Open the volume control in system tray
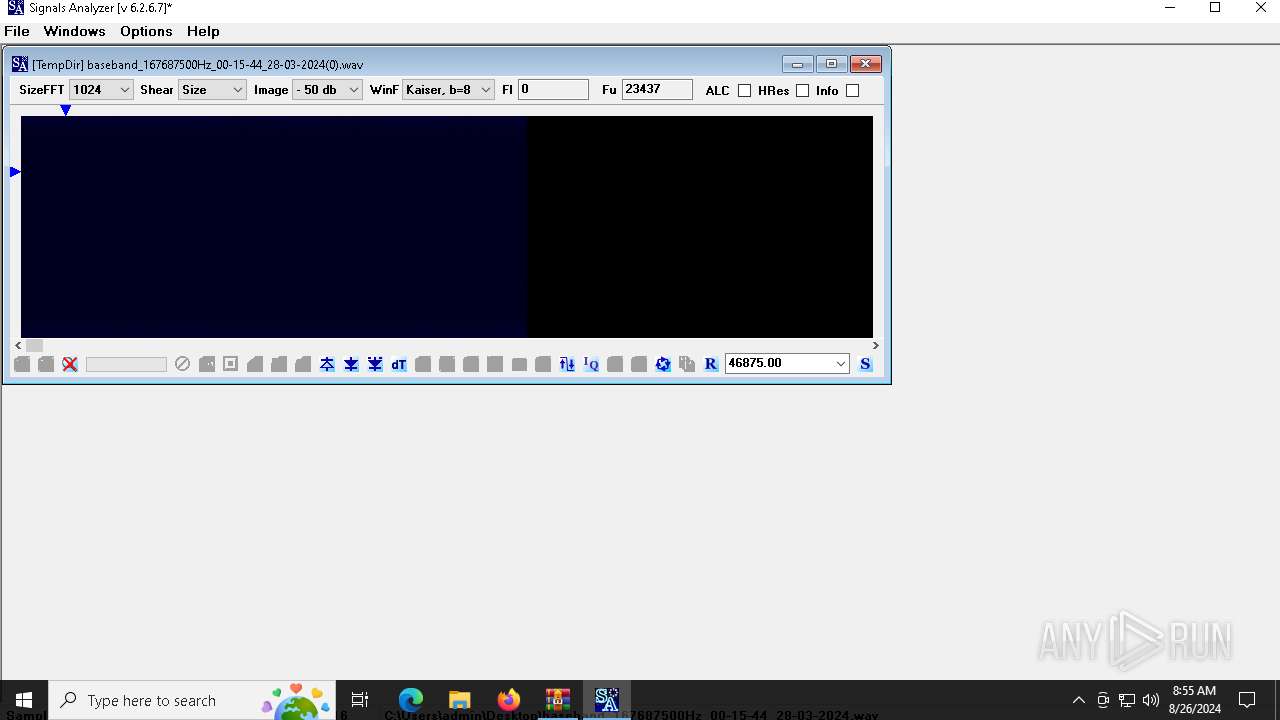 pos(1151,700)
